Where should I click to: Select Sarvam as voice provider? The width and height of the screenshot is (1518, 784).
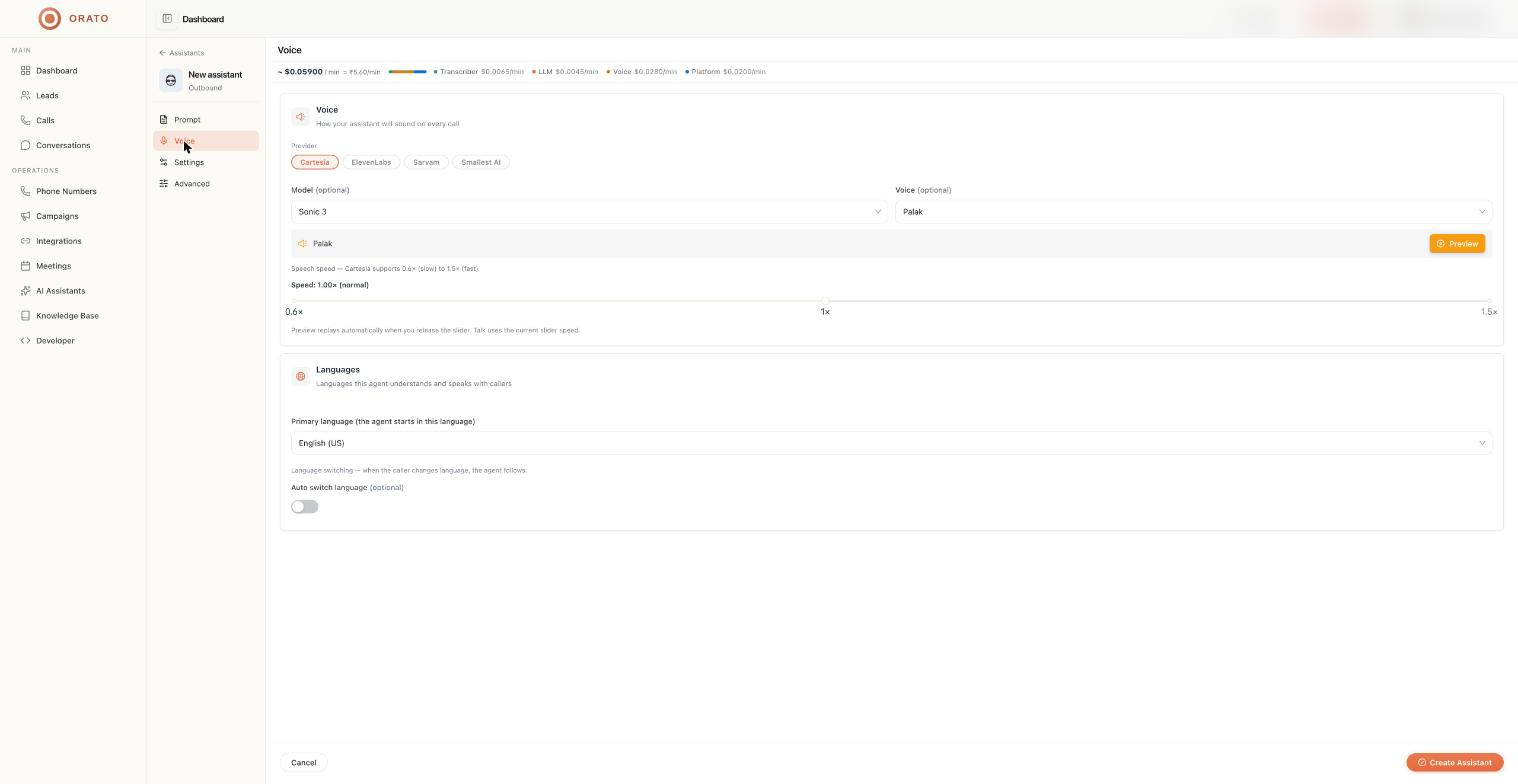426,162
